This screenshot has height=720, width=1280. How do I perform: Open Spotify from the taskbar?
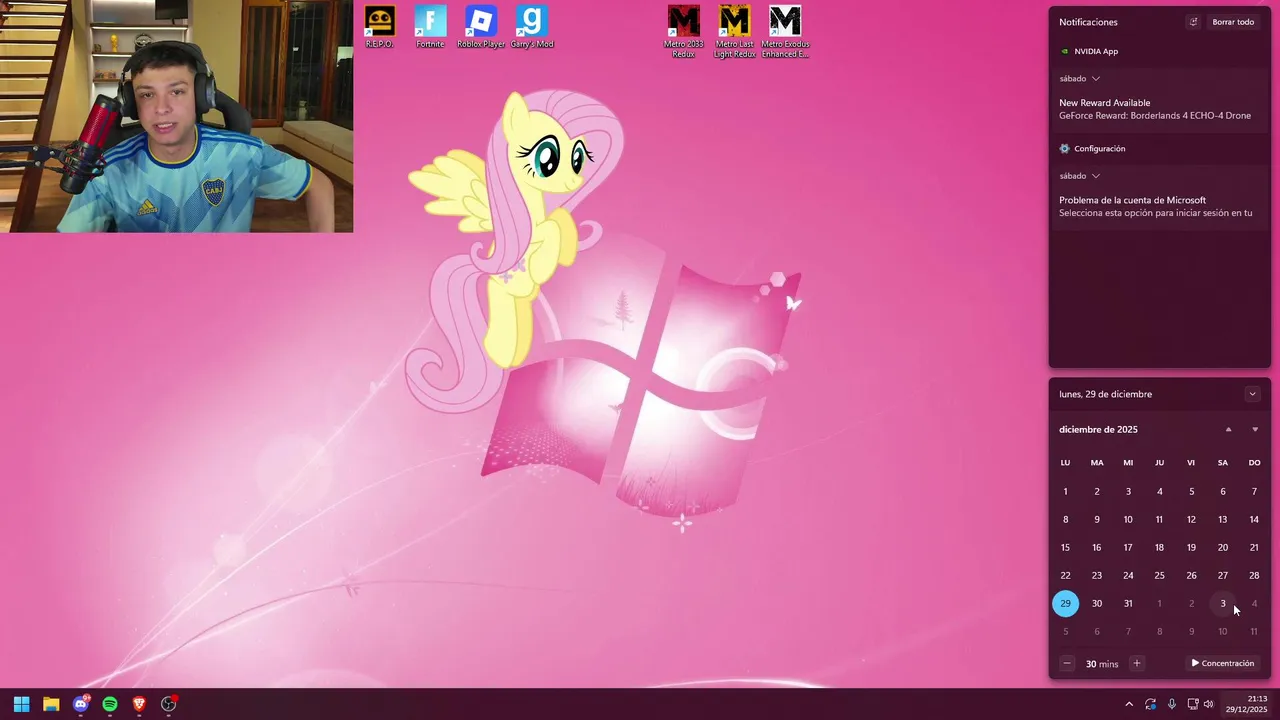pos(110,704)
